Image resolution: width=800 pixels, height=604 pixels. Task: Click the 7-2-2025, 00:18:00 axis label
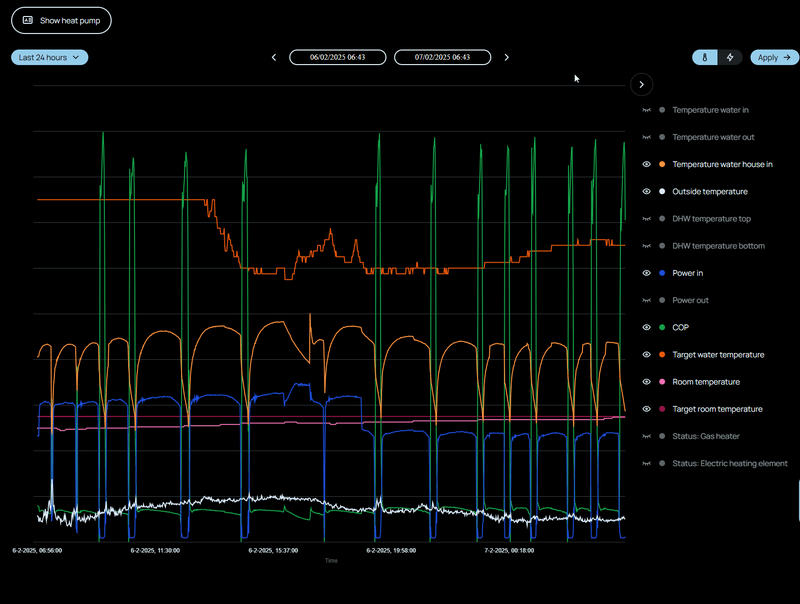[x=509, y=550]
